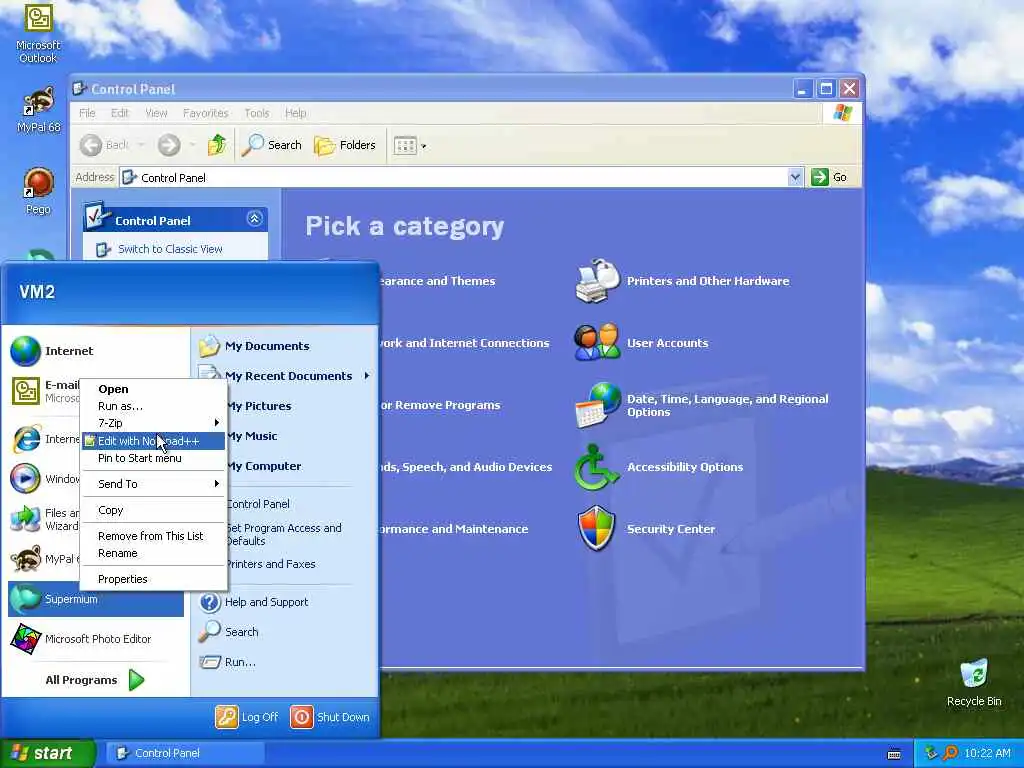
Task: Select the Pego desktop shortcut
Action: 38,191
